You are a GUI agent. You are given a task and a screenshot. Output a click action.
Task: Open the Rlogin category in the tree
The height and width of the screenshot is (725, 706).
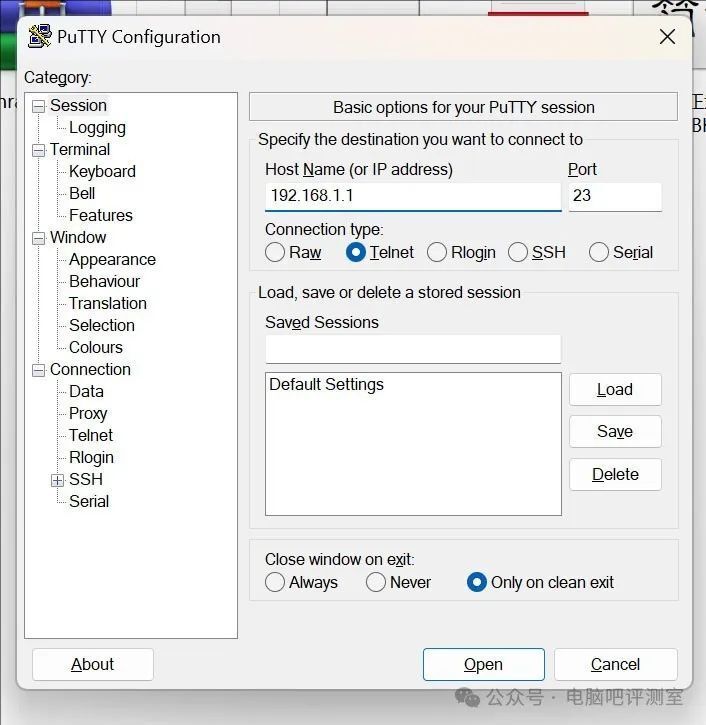[x=91, y=457]
